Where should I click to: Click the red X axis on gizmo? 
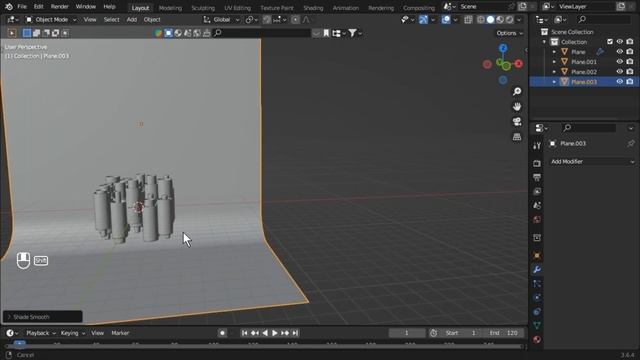[x=518, y=64]
